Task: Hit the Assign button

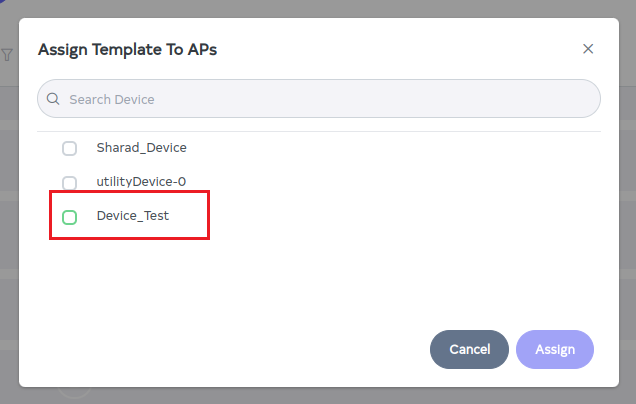Action: 555,350
